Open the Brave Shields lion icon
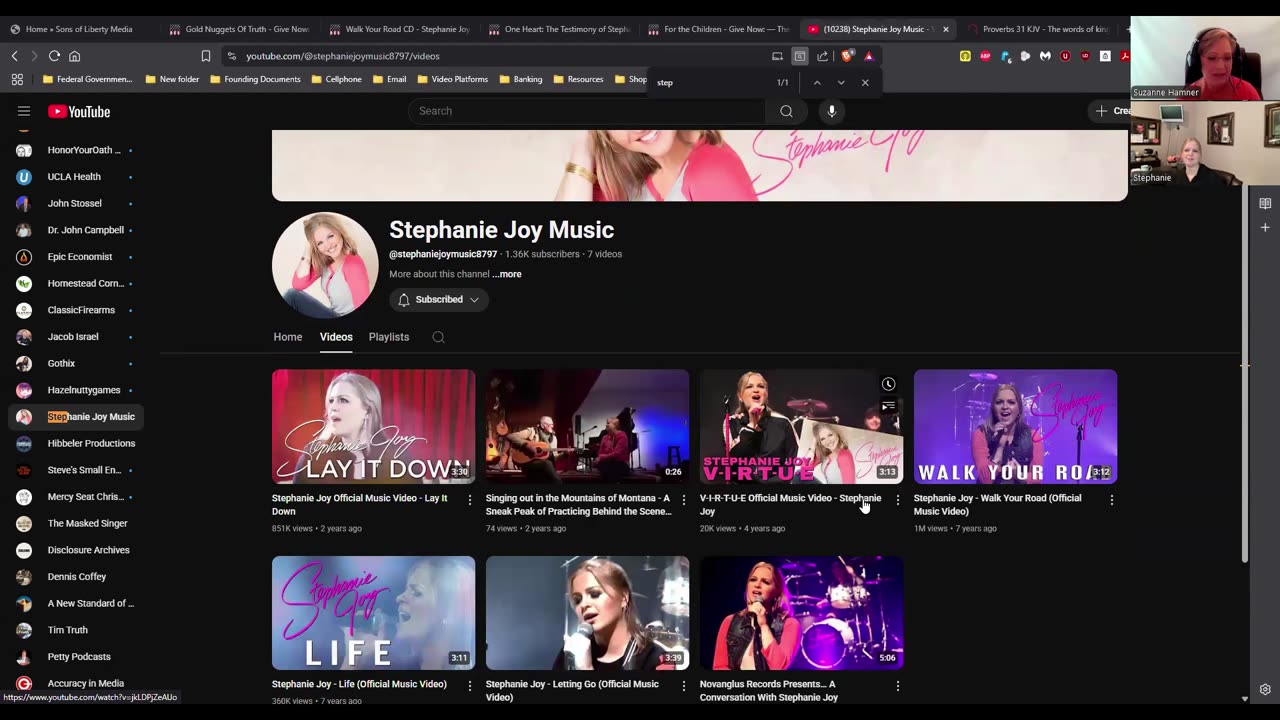Image resolution: width=1280 pixels, height=720 pixels. (x=847, y=56)
